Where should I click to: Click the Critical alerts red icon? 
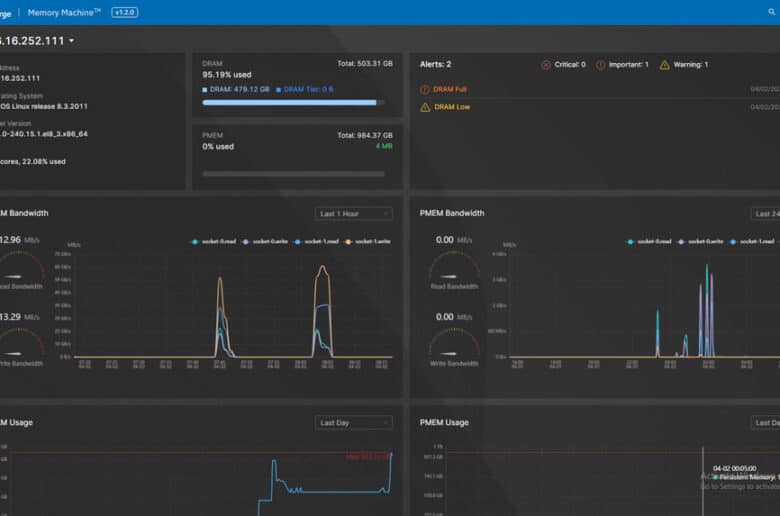point(546,65)
